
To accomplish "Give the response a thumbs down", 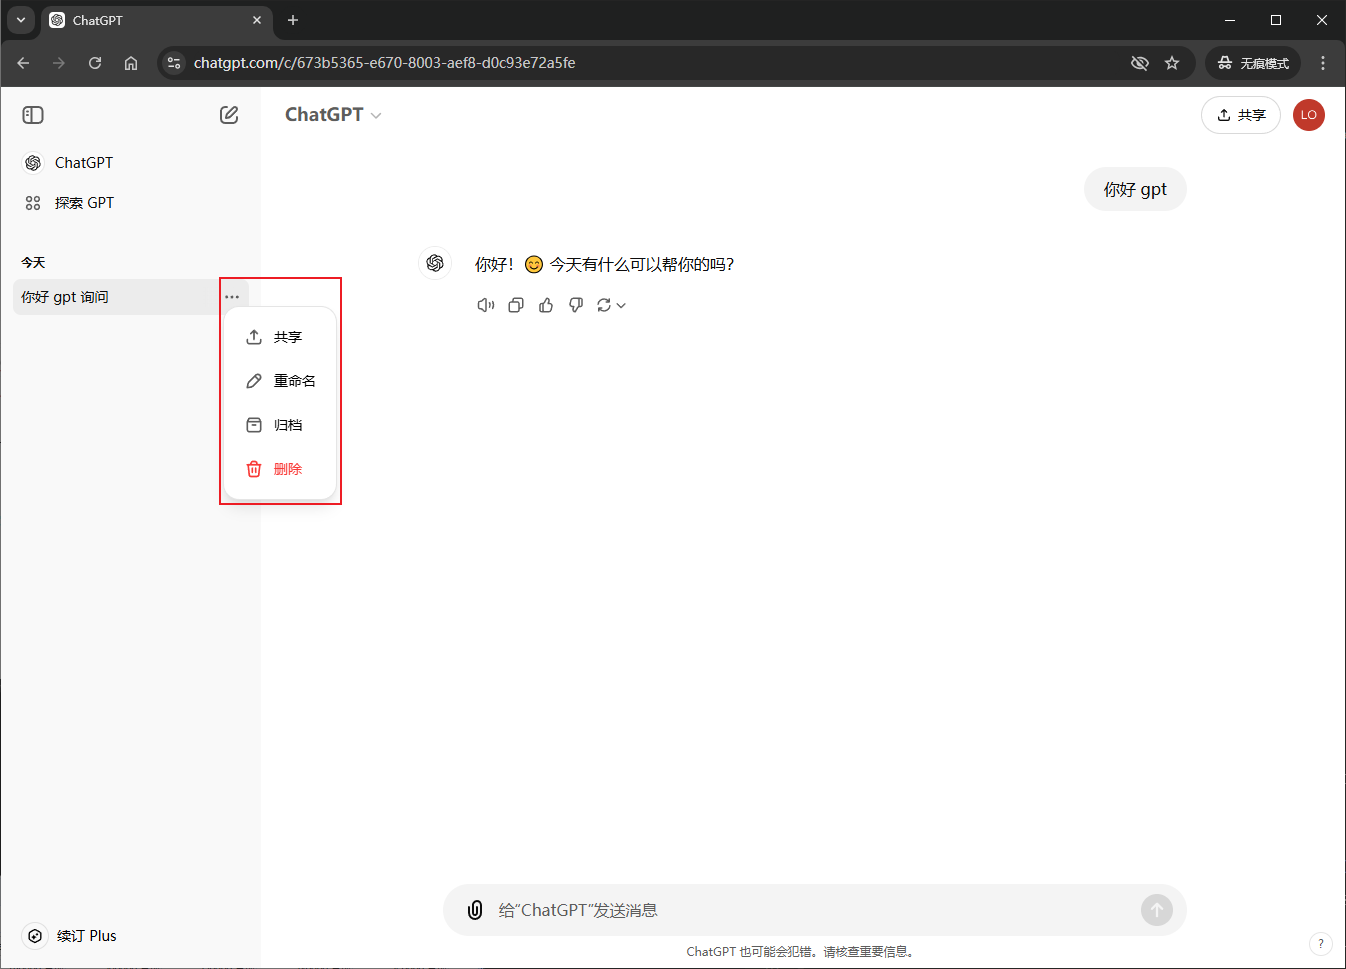I will pos(576,305).
